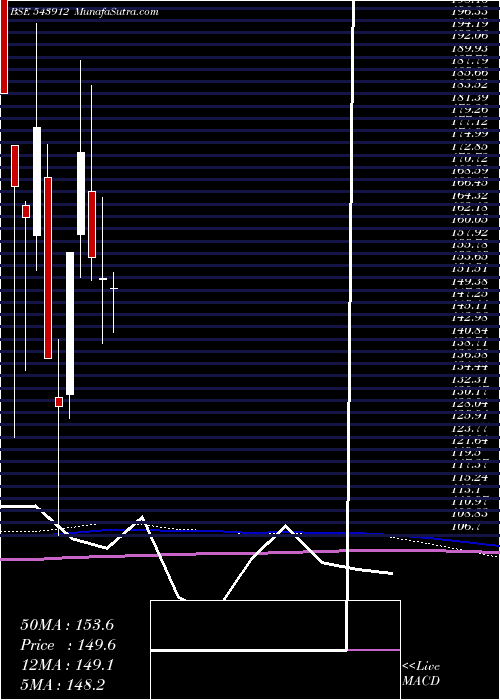Select the Price : 149.6 readout

pos(68,645)
